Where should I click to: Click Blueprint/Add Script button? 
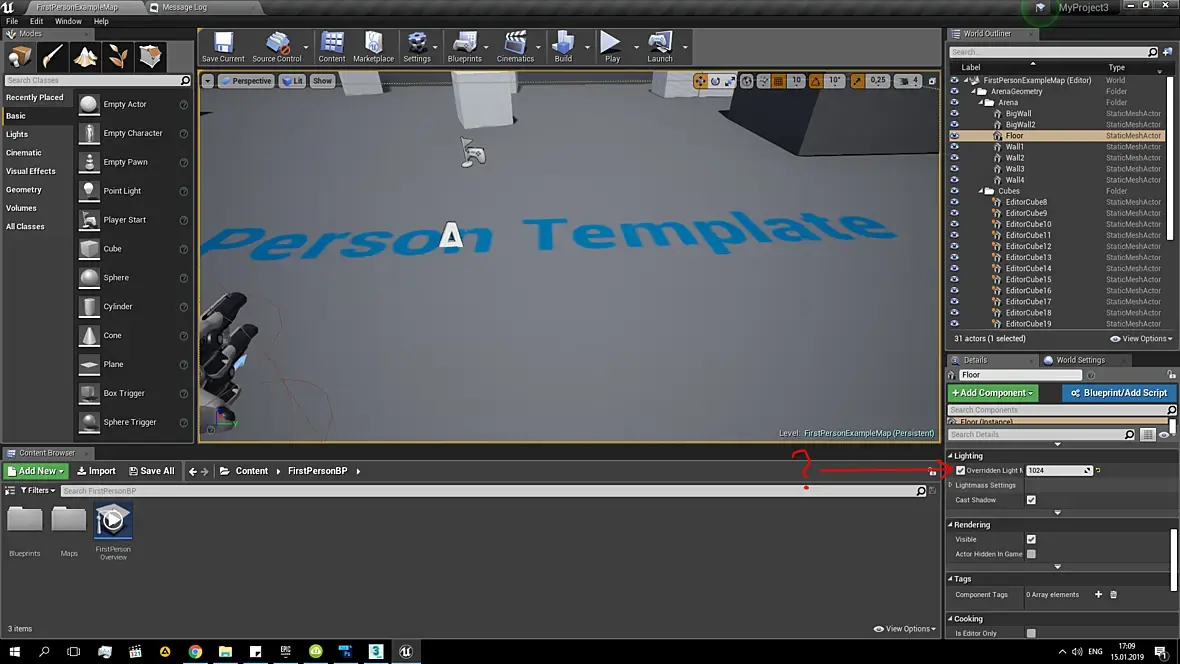1118,393
